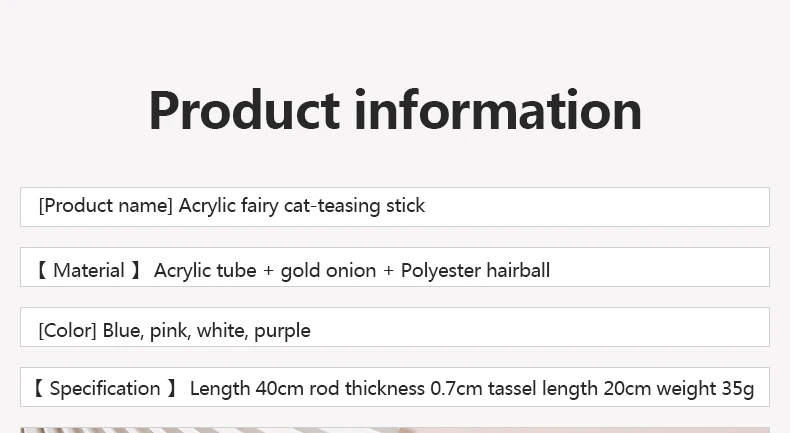790x433 pixels.
Task: Click the word Product in the heading
Action: point(244,111)
